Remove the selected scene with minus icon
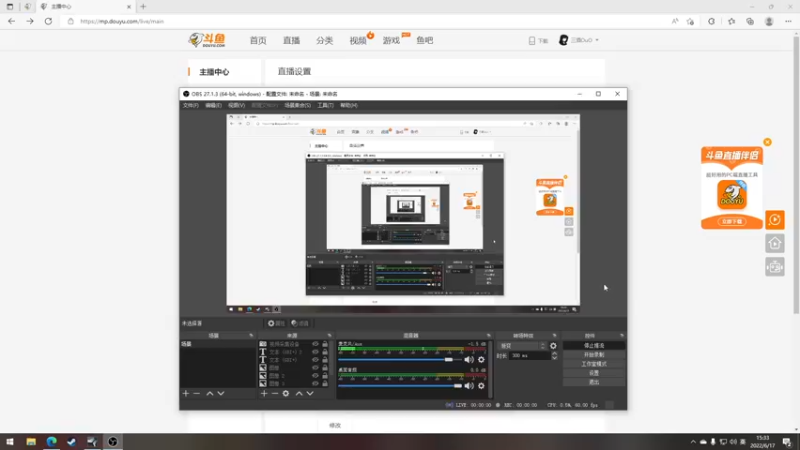 tap(196, 393)
